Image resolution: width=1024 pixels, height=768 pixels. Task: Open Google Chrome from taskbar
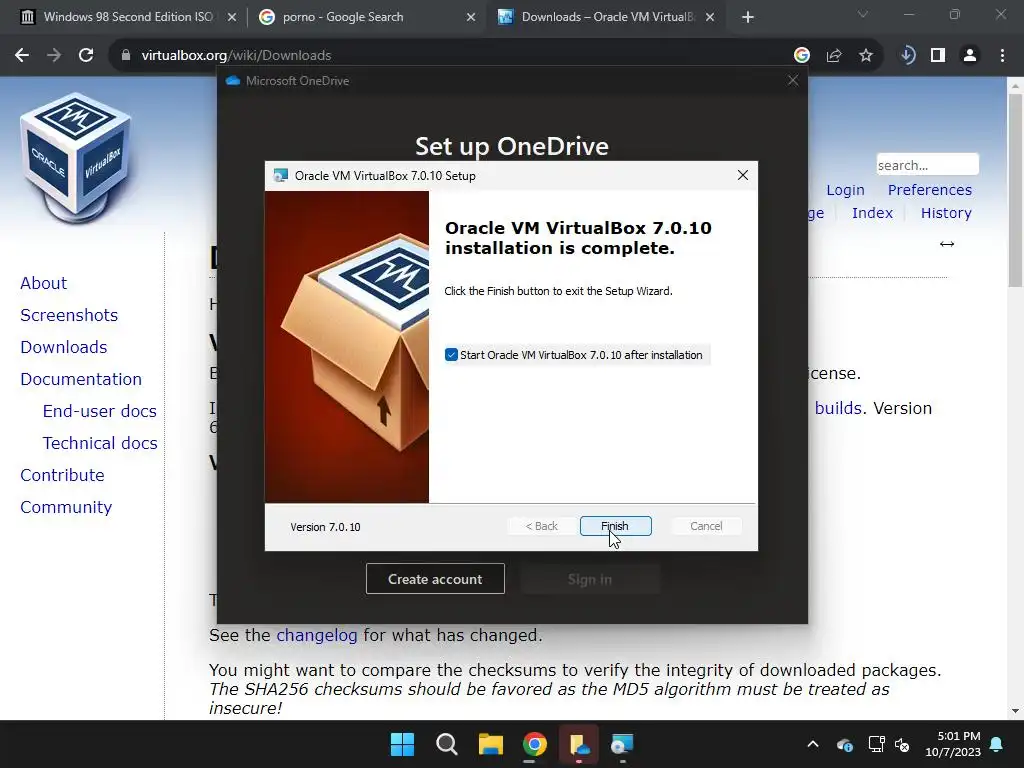point(535,744)
